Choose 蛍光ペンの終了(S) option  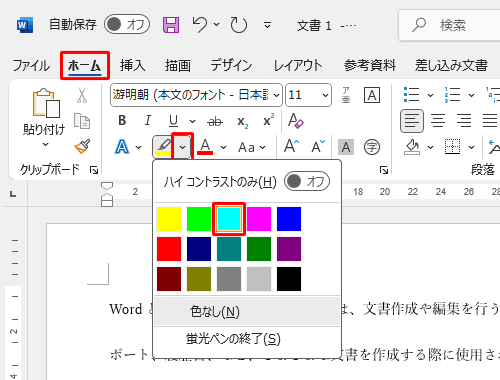pyautogui.click(x=247, y=339)
